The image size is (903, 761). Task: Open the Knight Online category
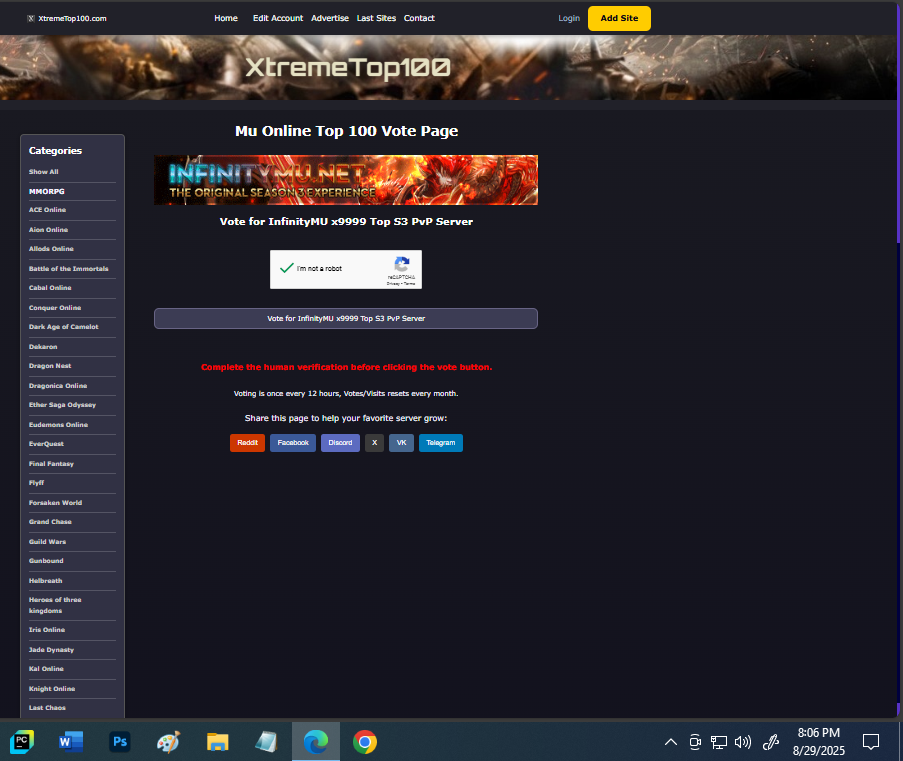(x=52, y=688)
